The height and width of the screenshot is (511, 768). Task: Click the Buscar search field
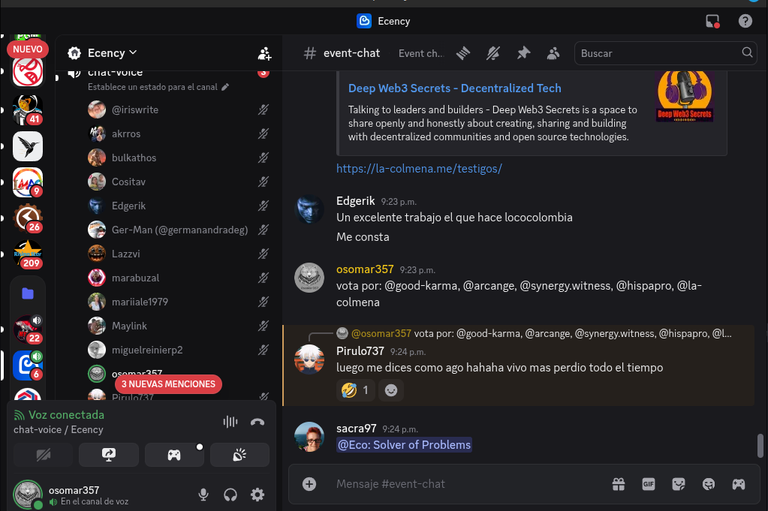[x=665, y=53]
